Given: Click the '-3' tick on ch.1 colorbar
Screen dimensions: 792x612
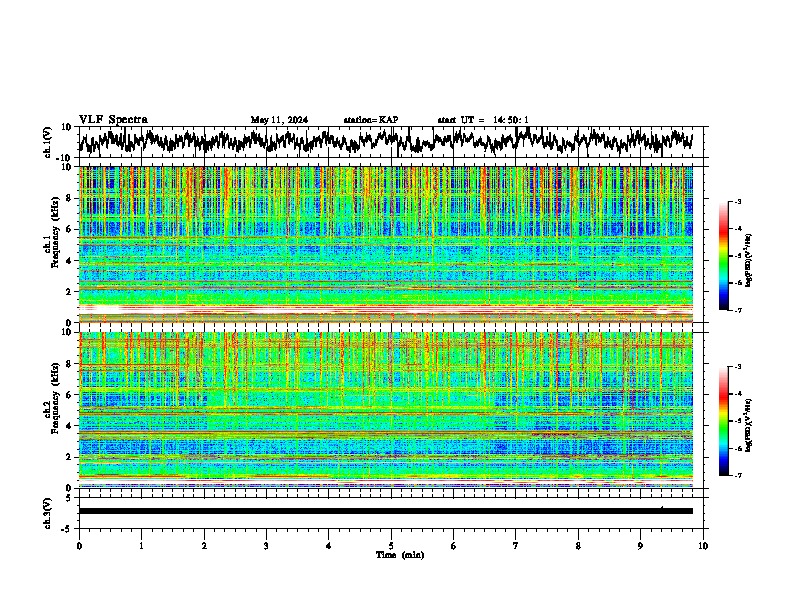Looking at the screenshot, I should click(737, 202).
